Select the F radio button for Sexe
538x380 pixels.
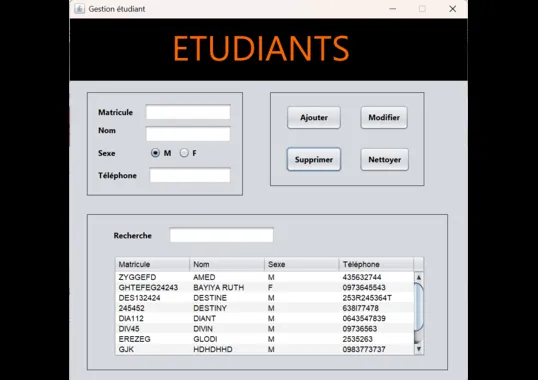[x=184, y=153]
